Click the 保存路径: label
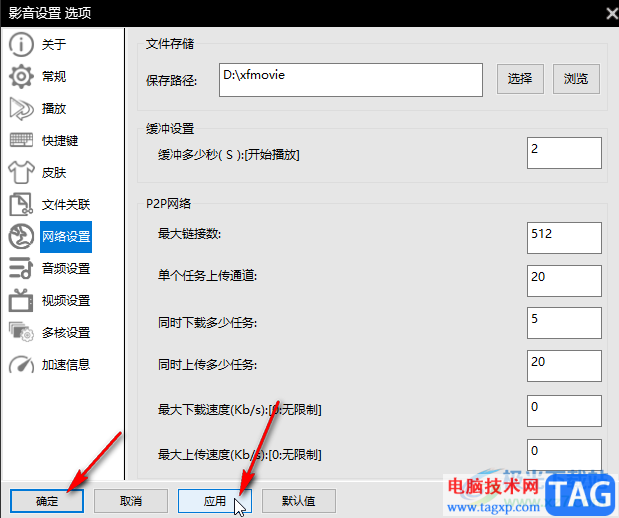This screenshot has height=518, width=619. [171, 81]
